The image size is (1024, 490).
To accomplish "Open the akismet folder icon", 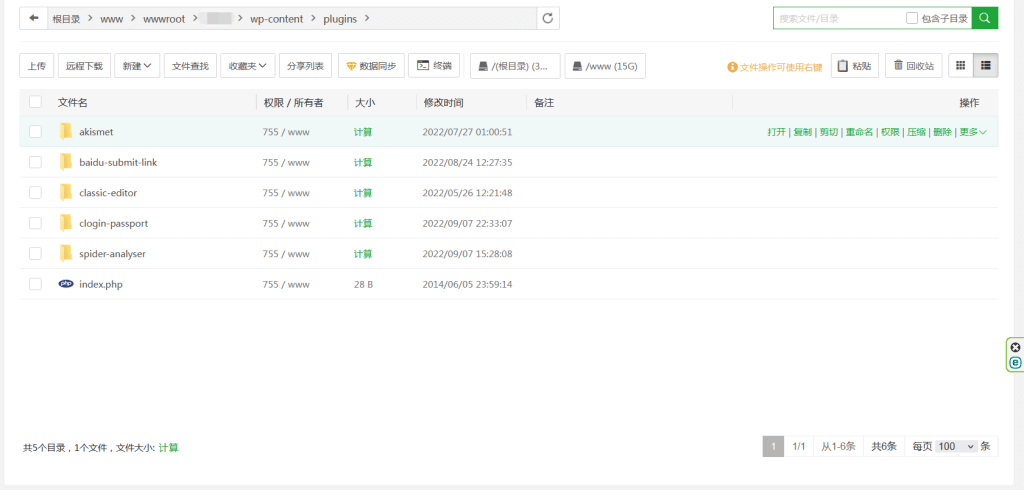I will pyautogui.click(x=65, y=131).
